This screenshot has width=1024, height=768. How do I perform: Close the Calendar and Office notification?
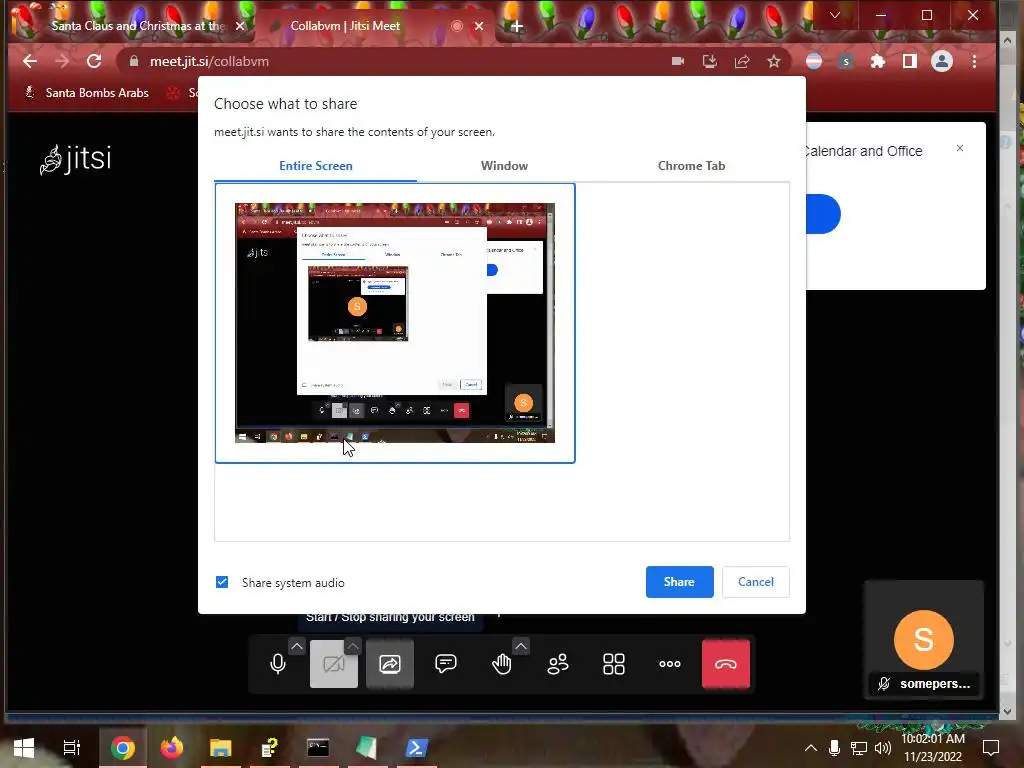[960, 148]
